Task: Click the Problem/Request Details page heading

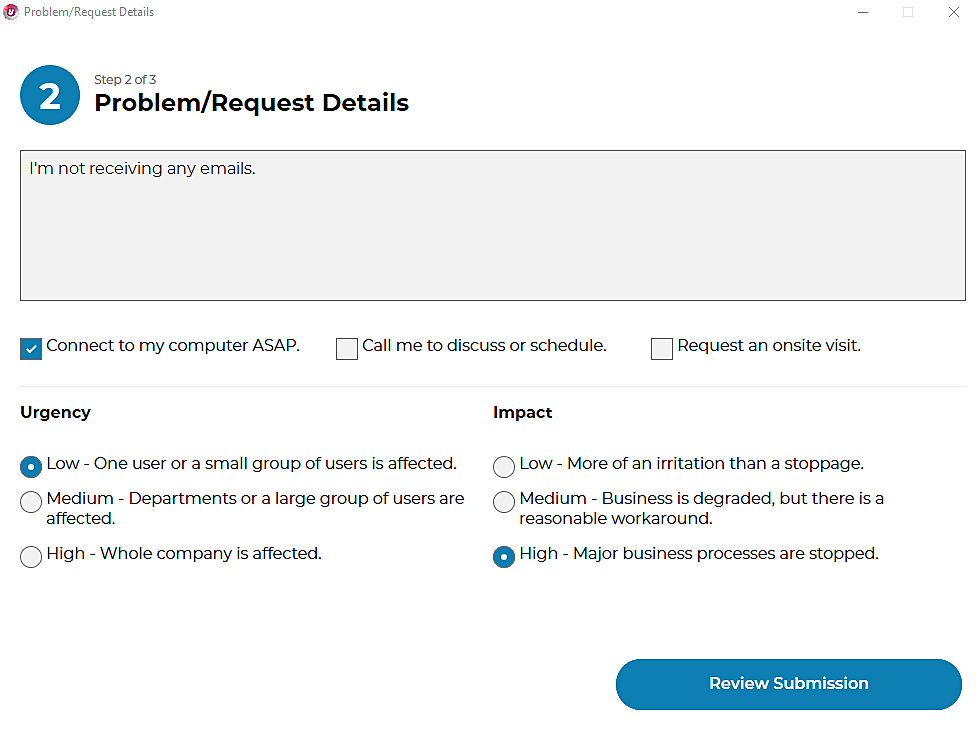Action: click(x=251, y=103)
